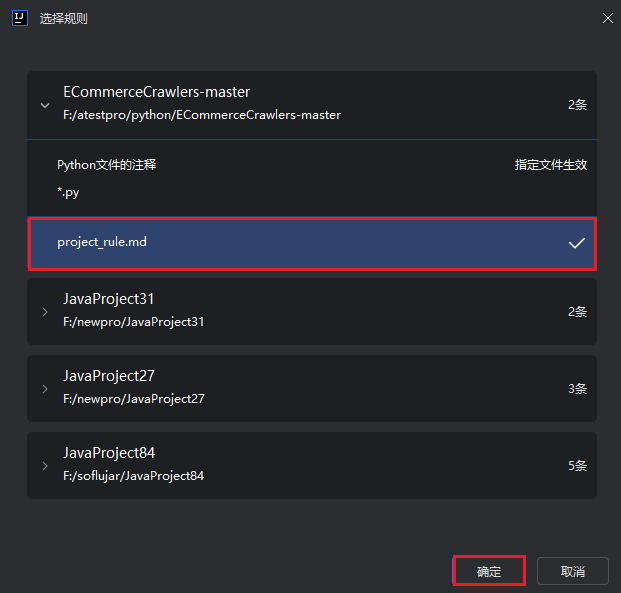Click the 指定文件生效 label
The width and height of the screenshot is (621, 593).
click(550, 165)
